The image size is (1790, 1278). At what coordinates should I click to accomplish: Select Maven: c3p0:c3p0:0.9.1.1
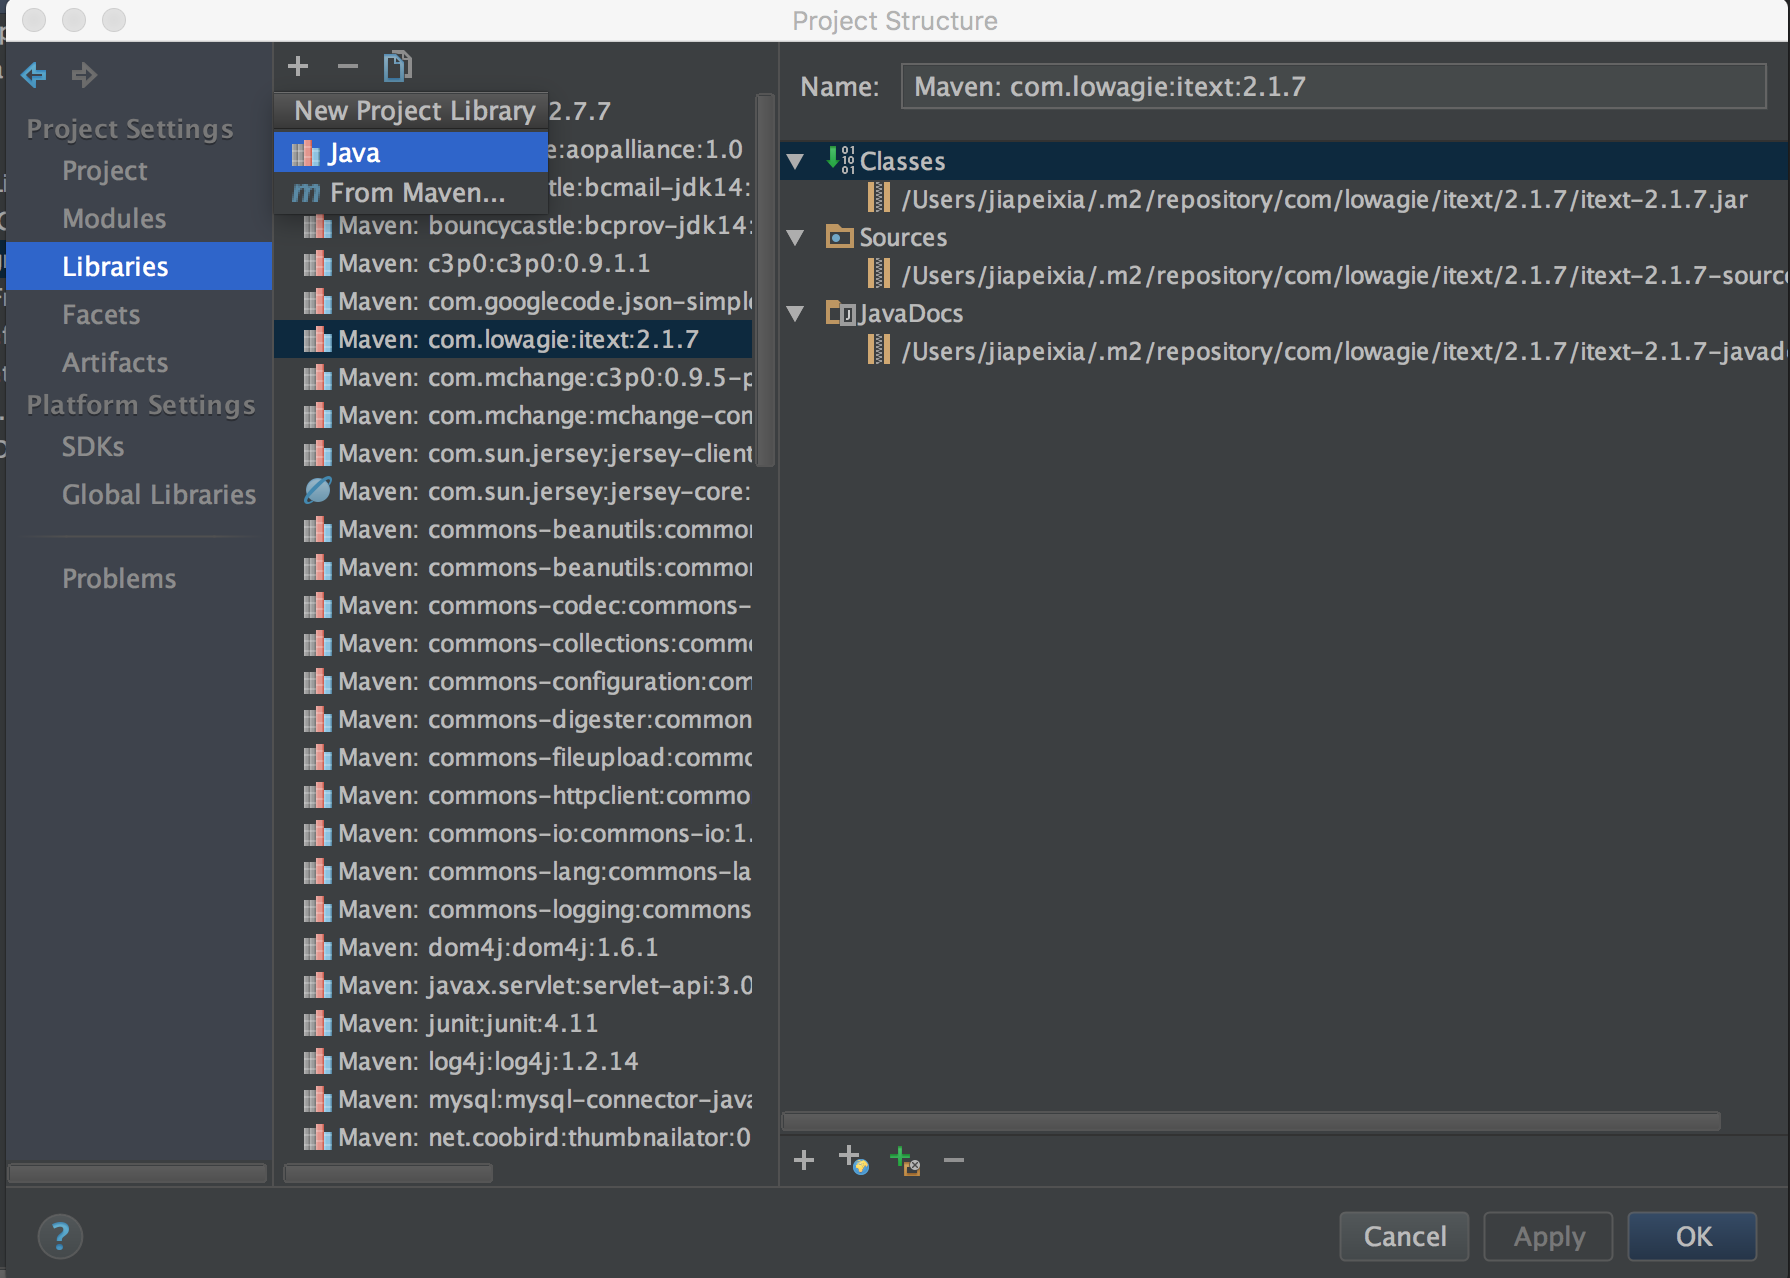pyautogui.click(x=513, y=263)
